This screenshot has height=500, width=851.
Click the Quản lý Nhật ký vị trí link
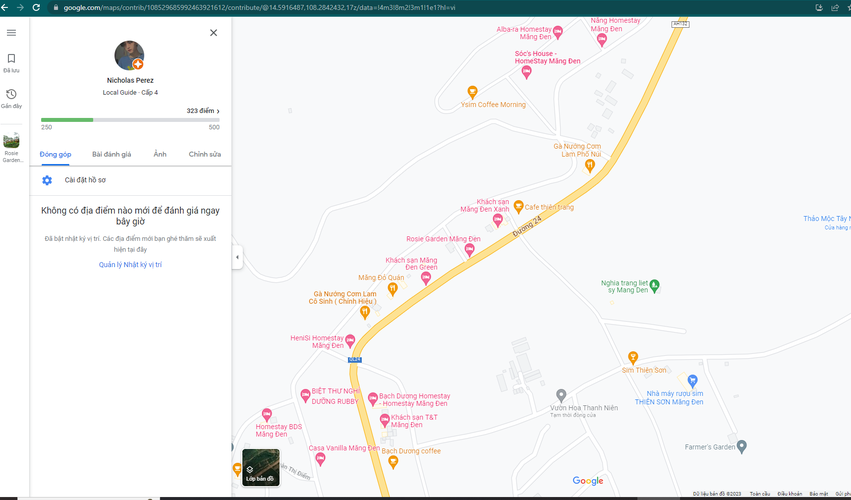[130, 265]
